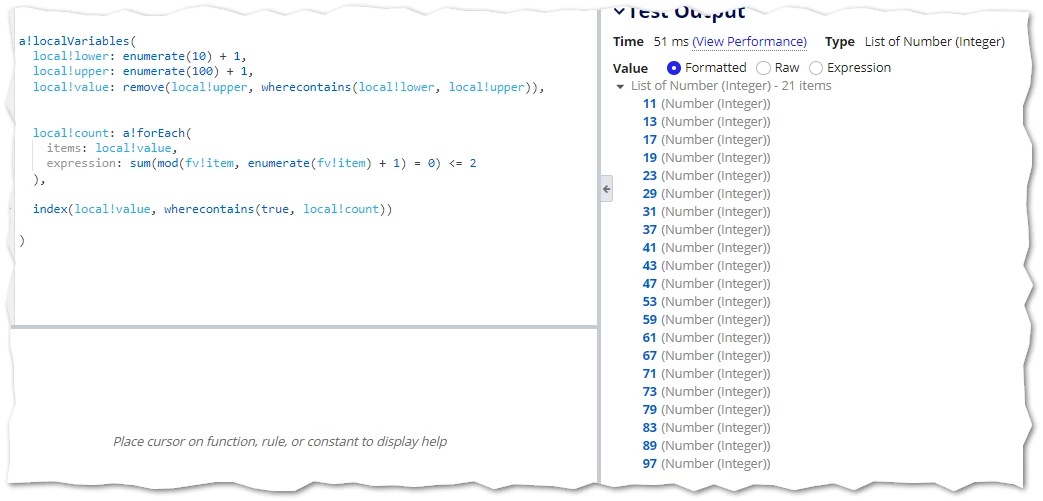Click the List of Number (Integer) type label
Image resolution: width=1043 pixels, height=501 pixels.
[x=935, y=42]
